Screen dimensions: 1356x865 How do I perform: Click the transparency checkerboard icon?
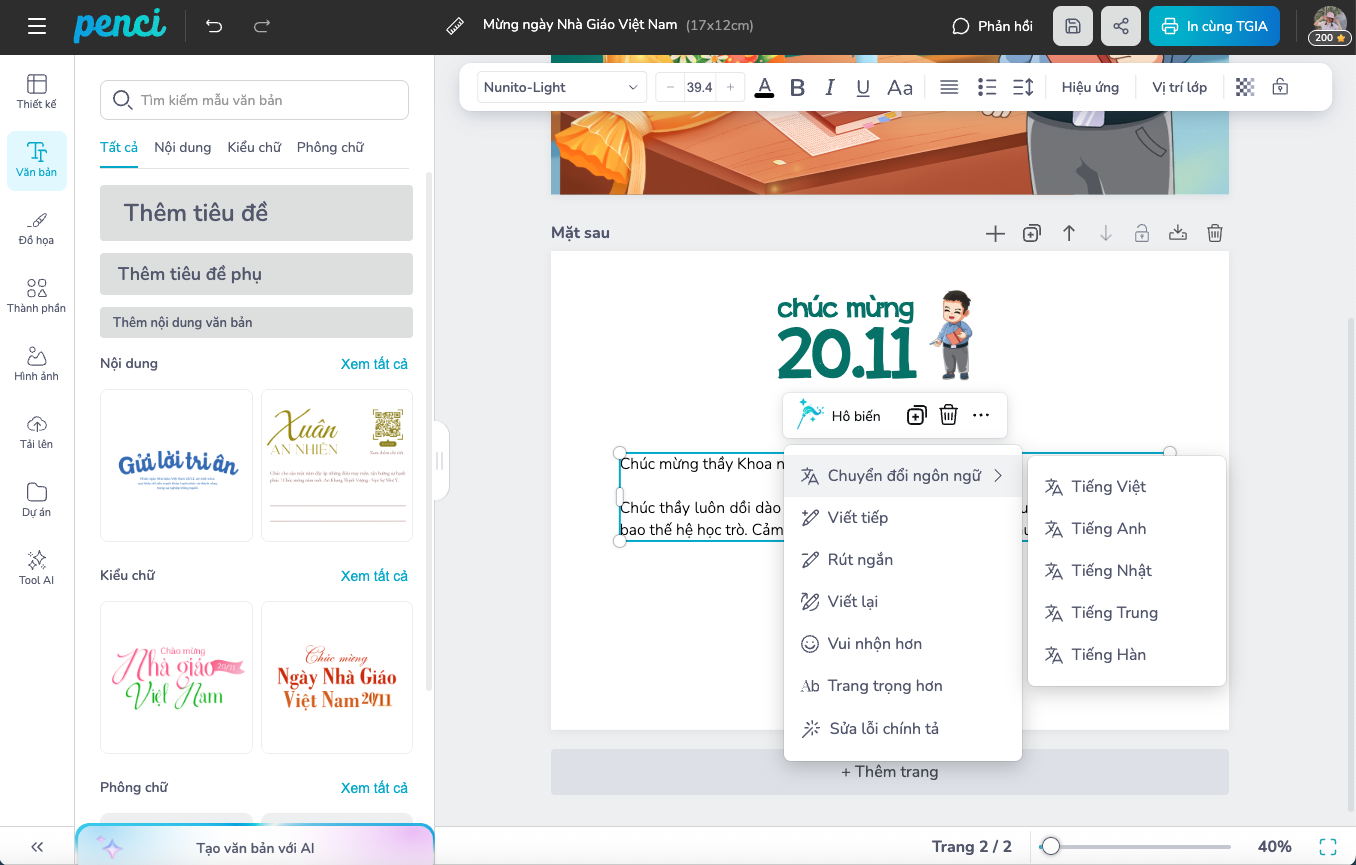[x=1245, y=87]
